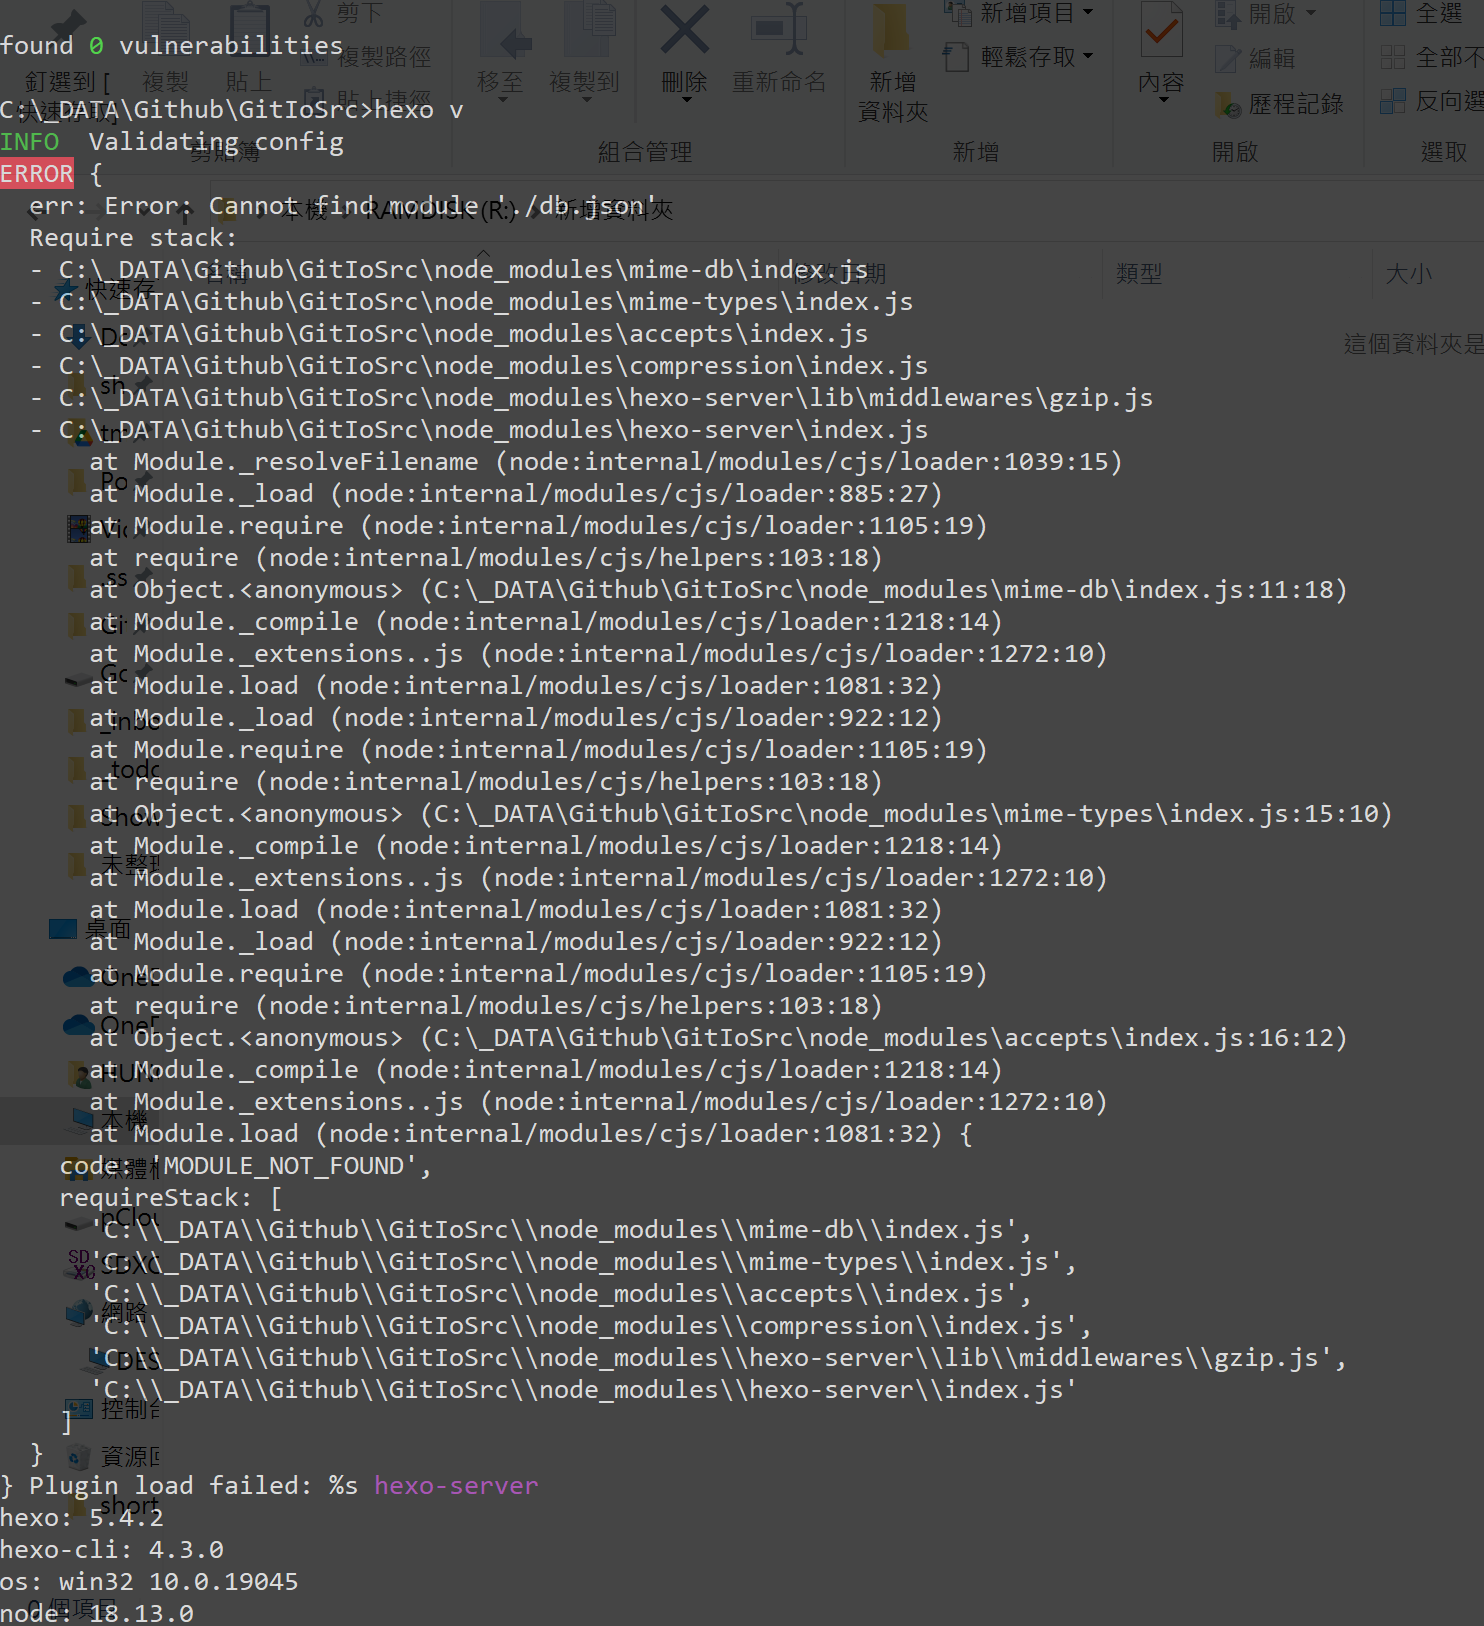Image resolution: width=1484 pixels, height=1626 pixels.
Task: Click the green INFO label in terminal
Action: pyautogui.click(x=30, y=142)
